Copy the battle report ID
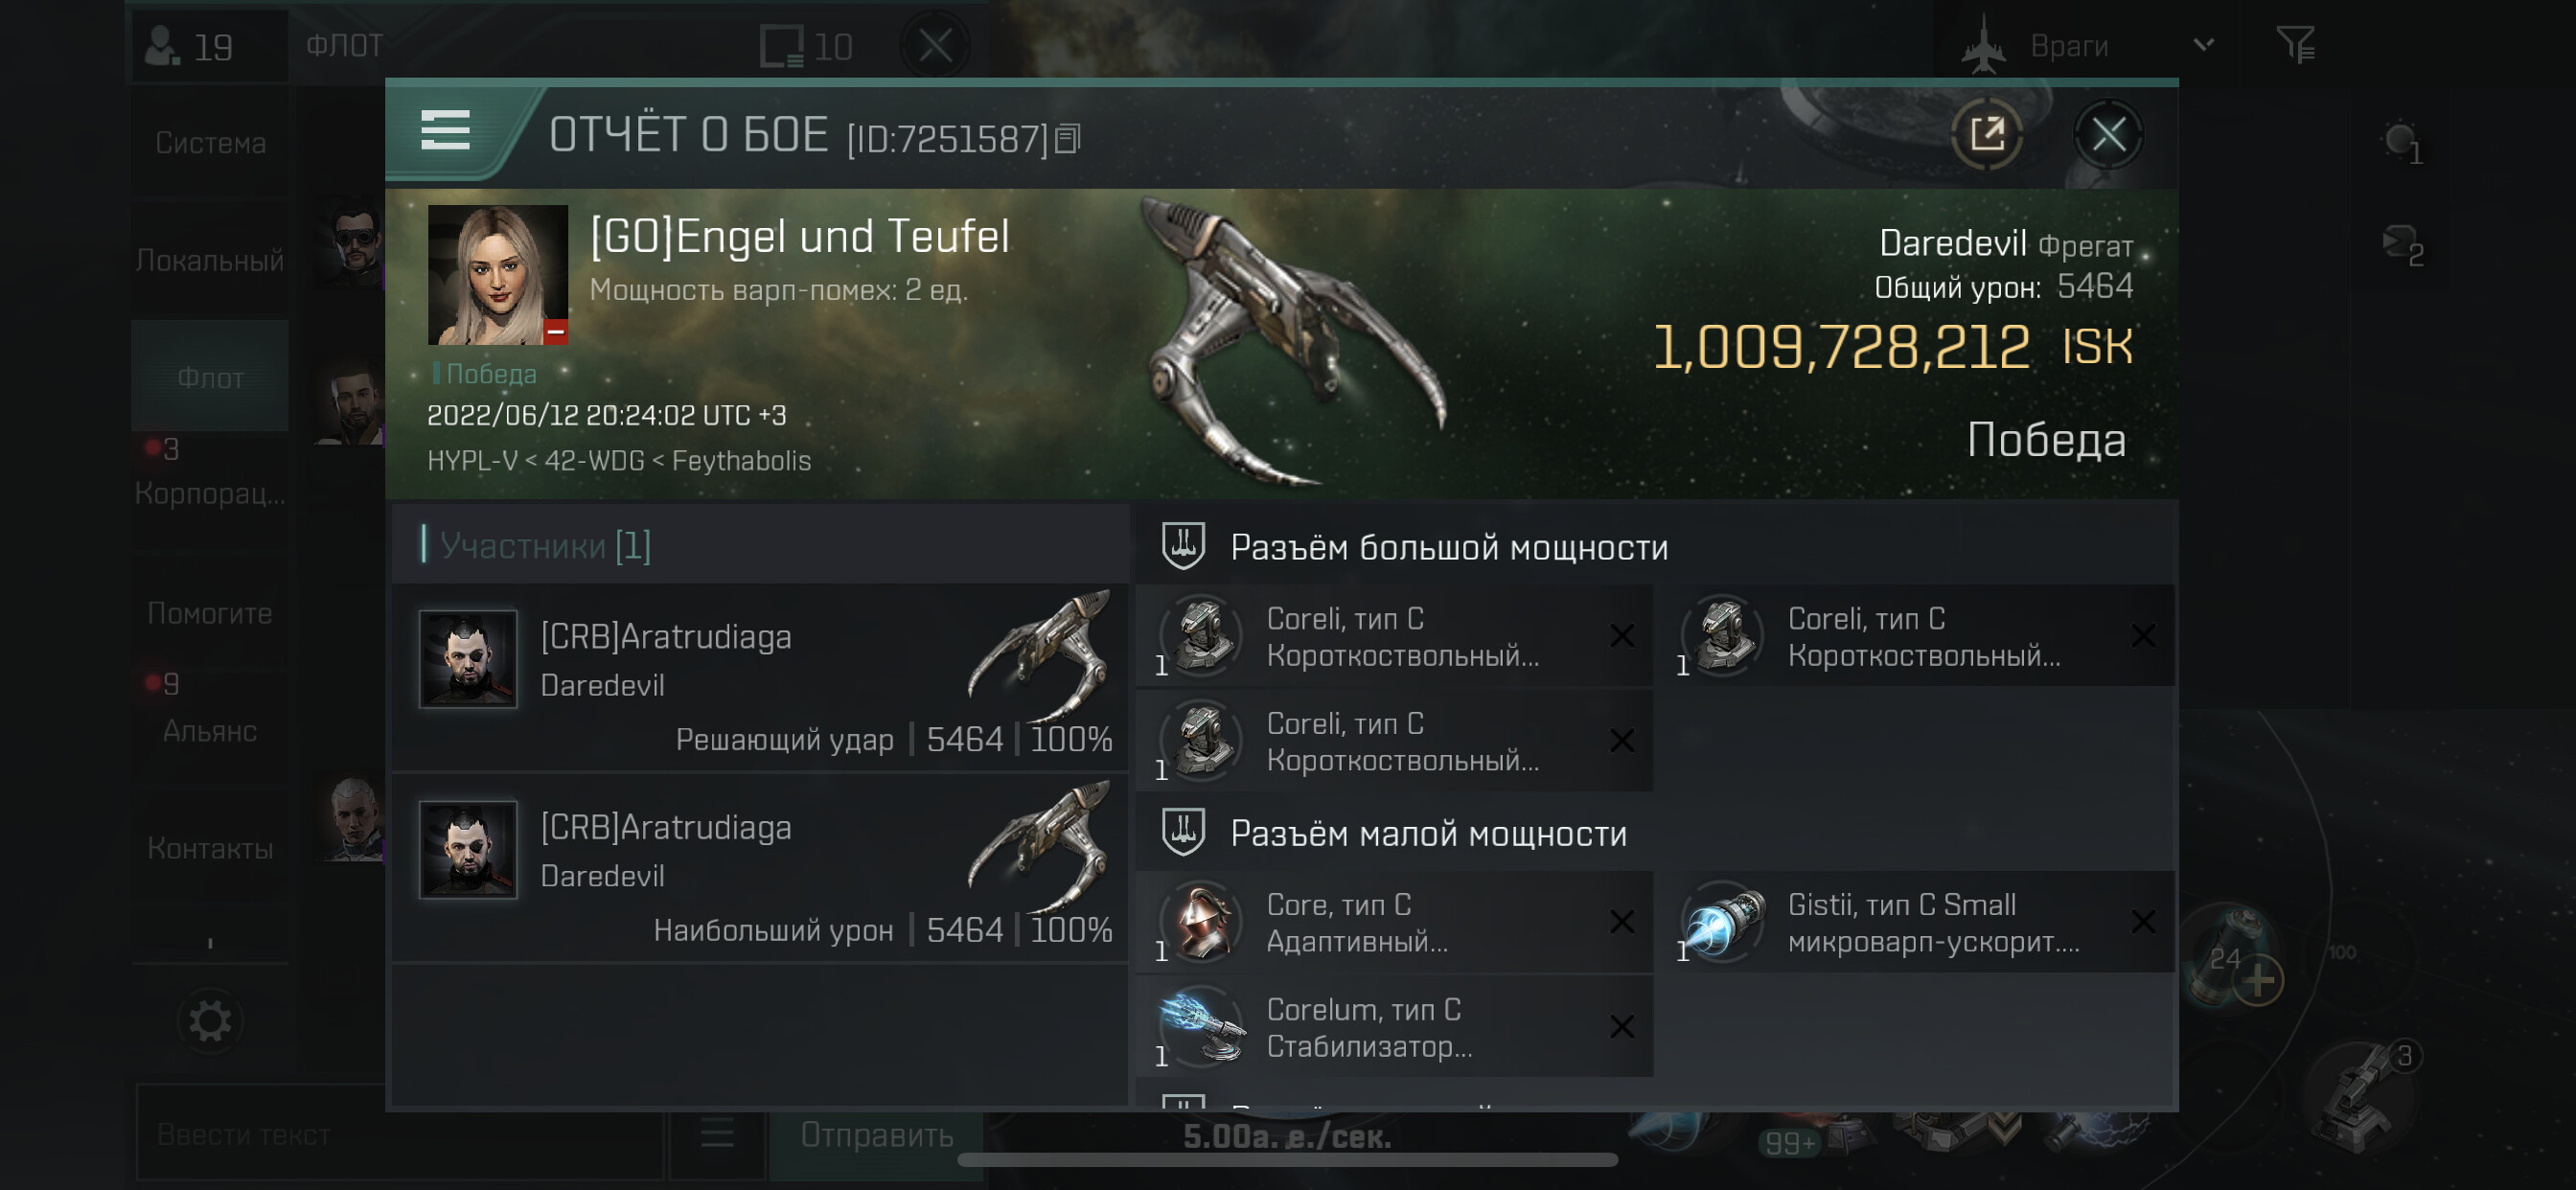The image size is (2576, 1190). 1068,138
